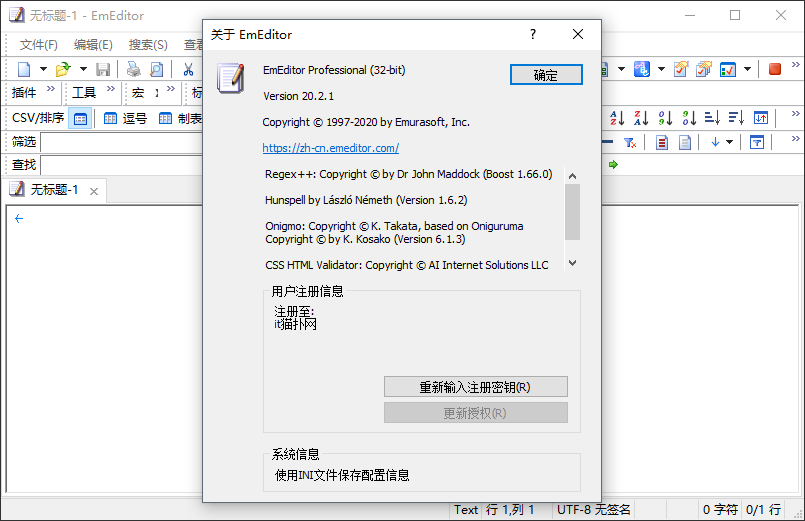The image size is (805, 521).
Task: Toggle the 制表 tab-separated mode
Action: [x=180, y=119]
